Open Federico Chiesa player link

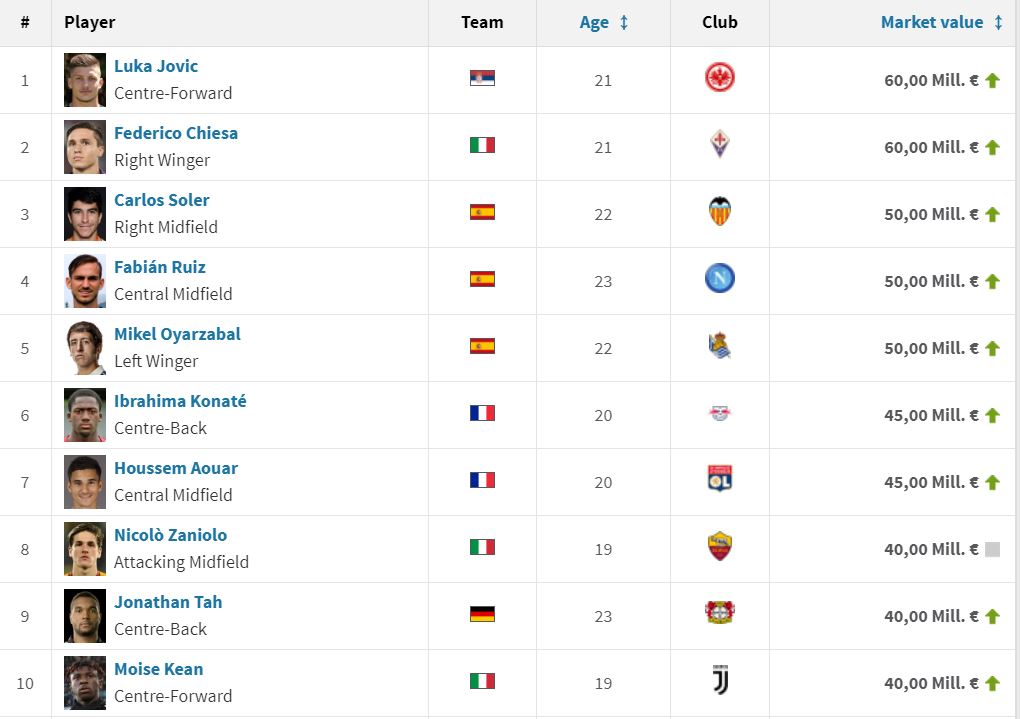176,133
